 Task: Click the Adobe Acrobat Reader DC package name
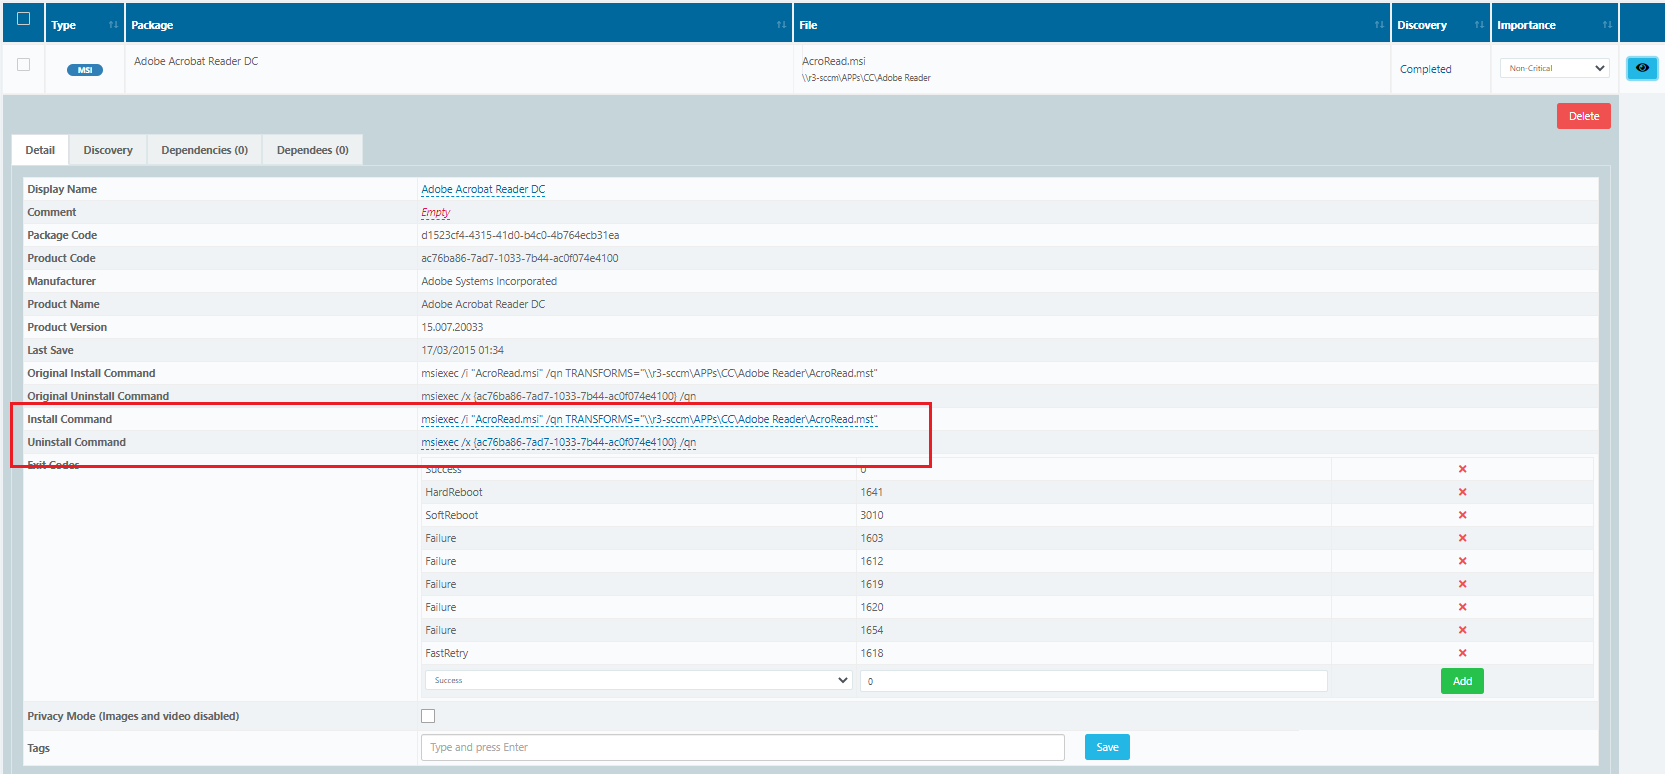click(x=196, y=61)
